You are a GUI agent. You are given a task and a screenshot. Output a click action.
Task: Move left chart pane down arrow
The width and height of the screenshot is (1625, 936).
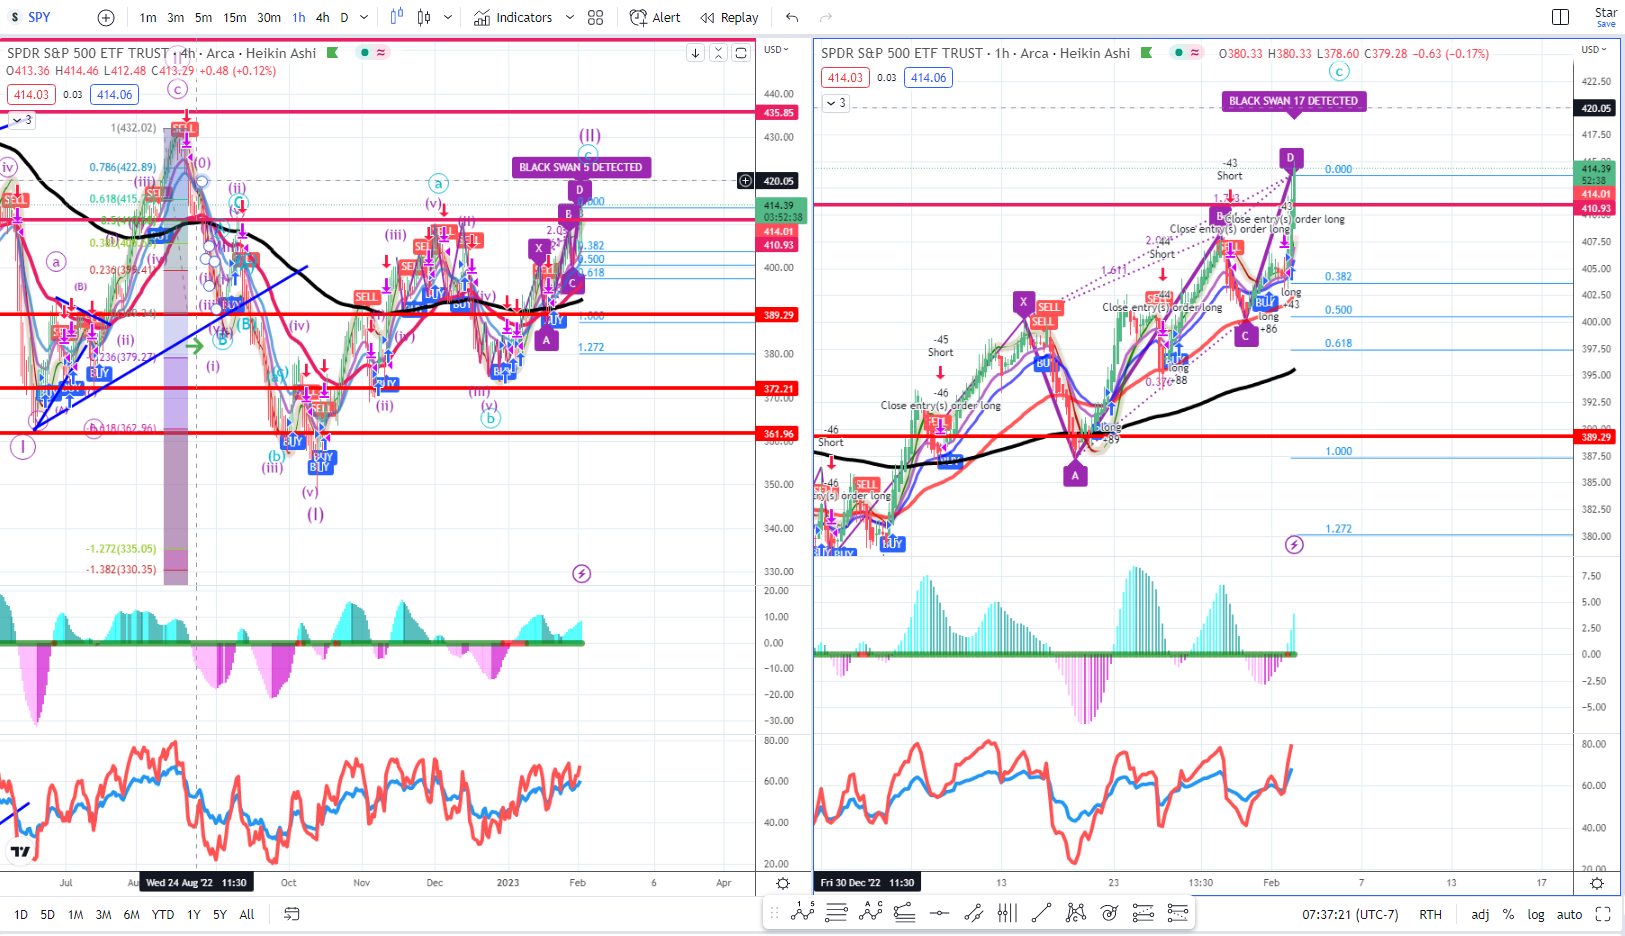pyautogui.click(x=695, y=53)
